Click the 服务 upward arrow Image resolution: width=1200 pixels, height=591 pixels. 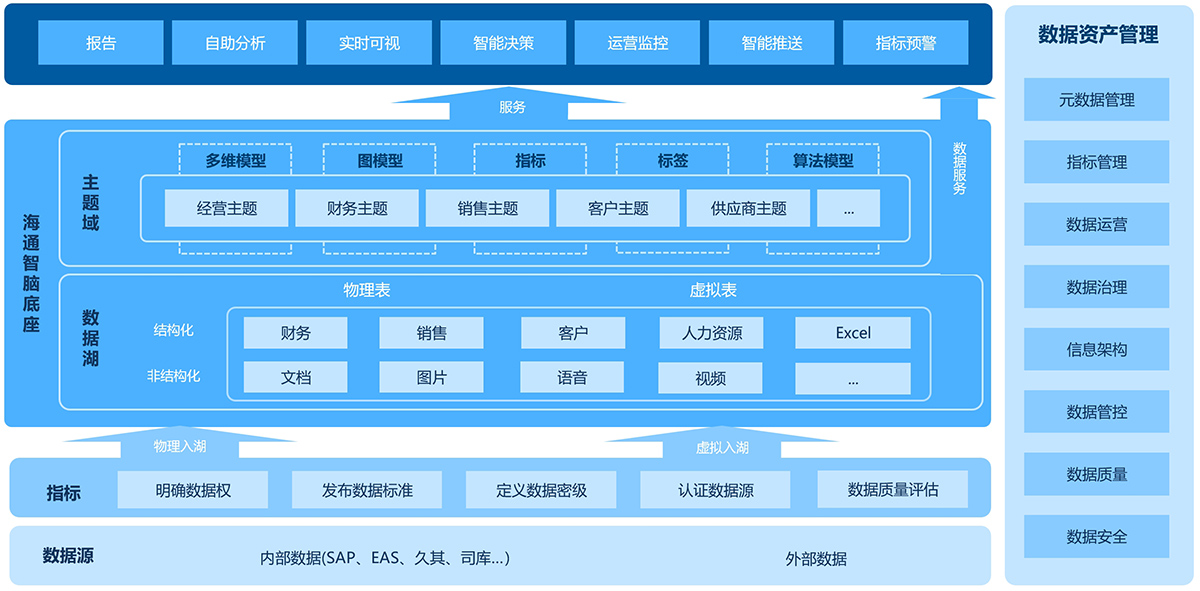pos(511,103)
